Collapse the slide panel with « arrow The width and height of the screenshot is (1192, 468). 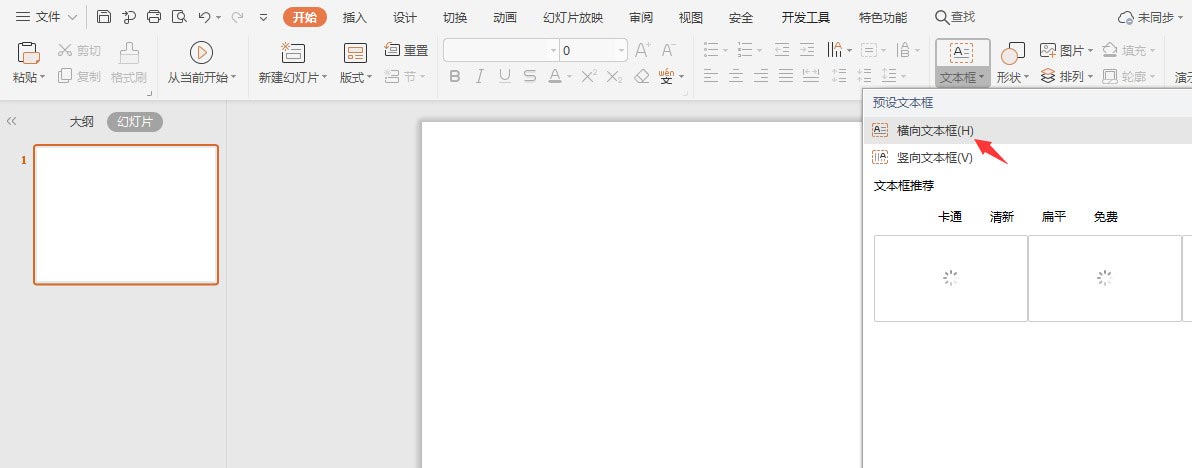(11, 122)
